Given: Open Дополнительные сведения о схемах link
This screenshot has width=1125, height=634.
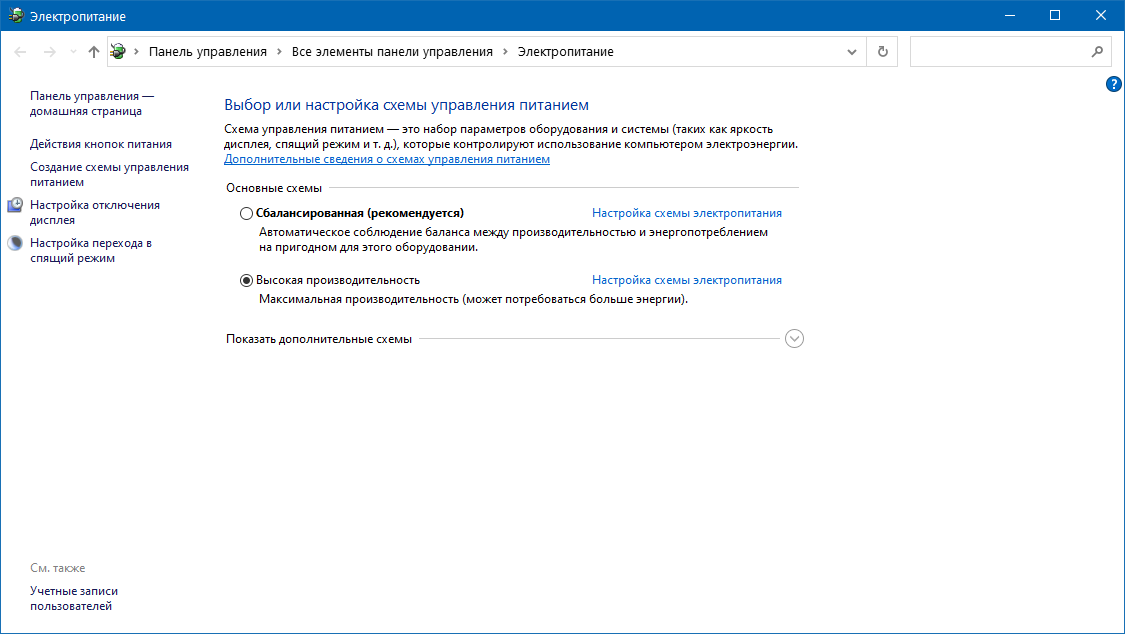Looking at the screenshot, I should coord(387,159).
